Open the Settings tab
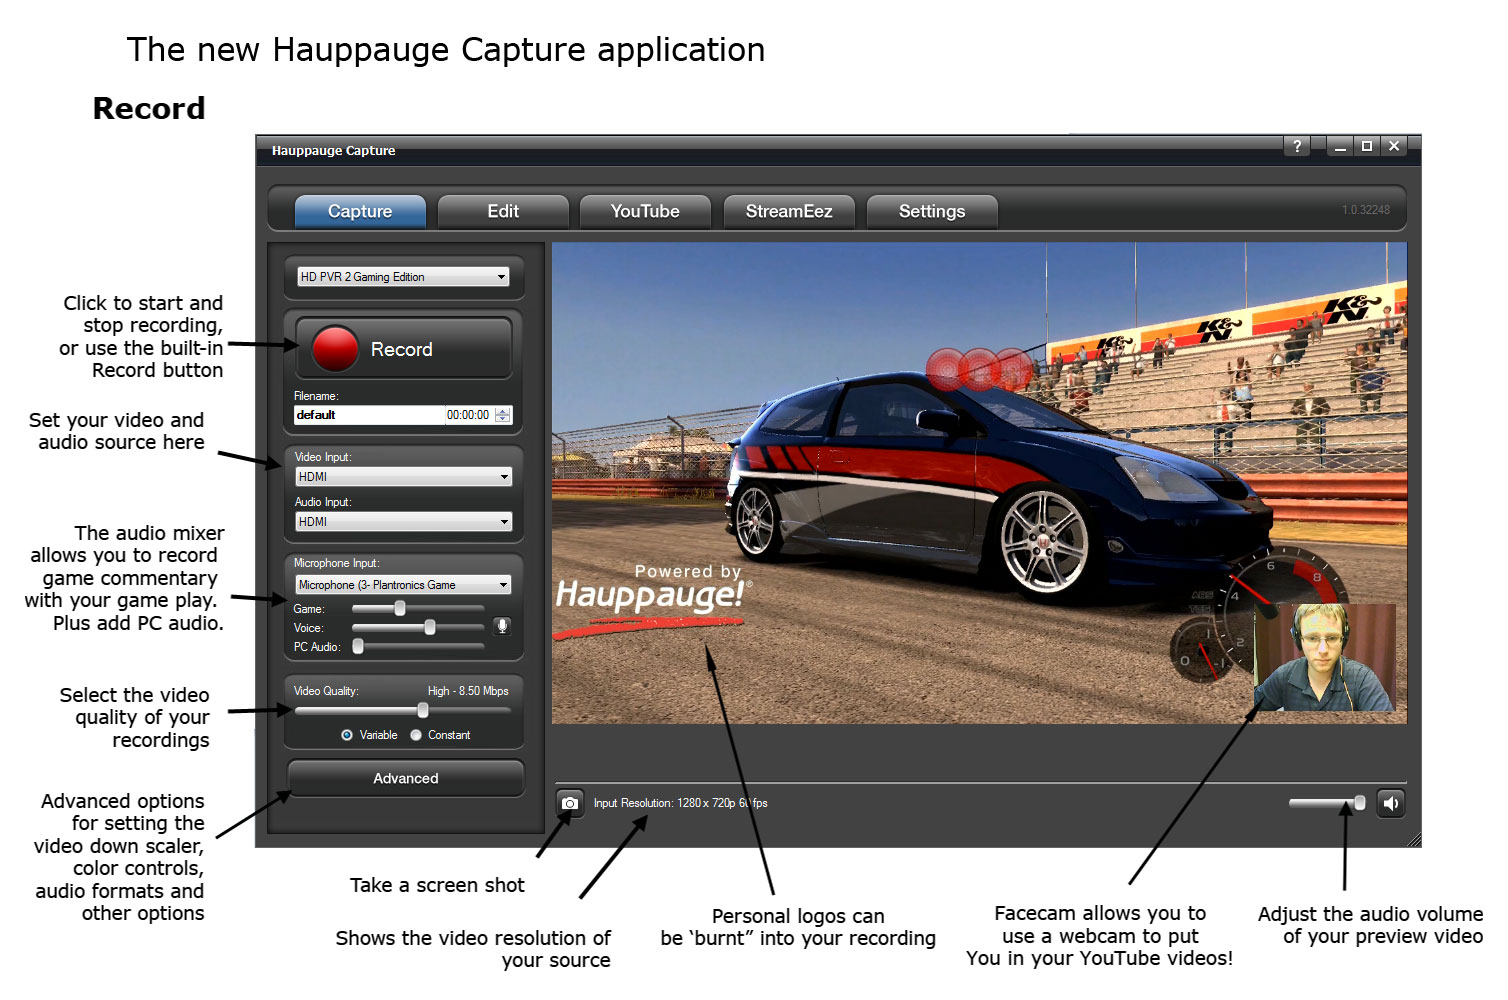This screenshot has width=1508, height=1000. pyautogui.click(x=931, y=212)
